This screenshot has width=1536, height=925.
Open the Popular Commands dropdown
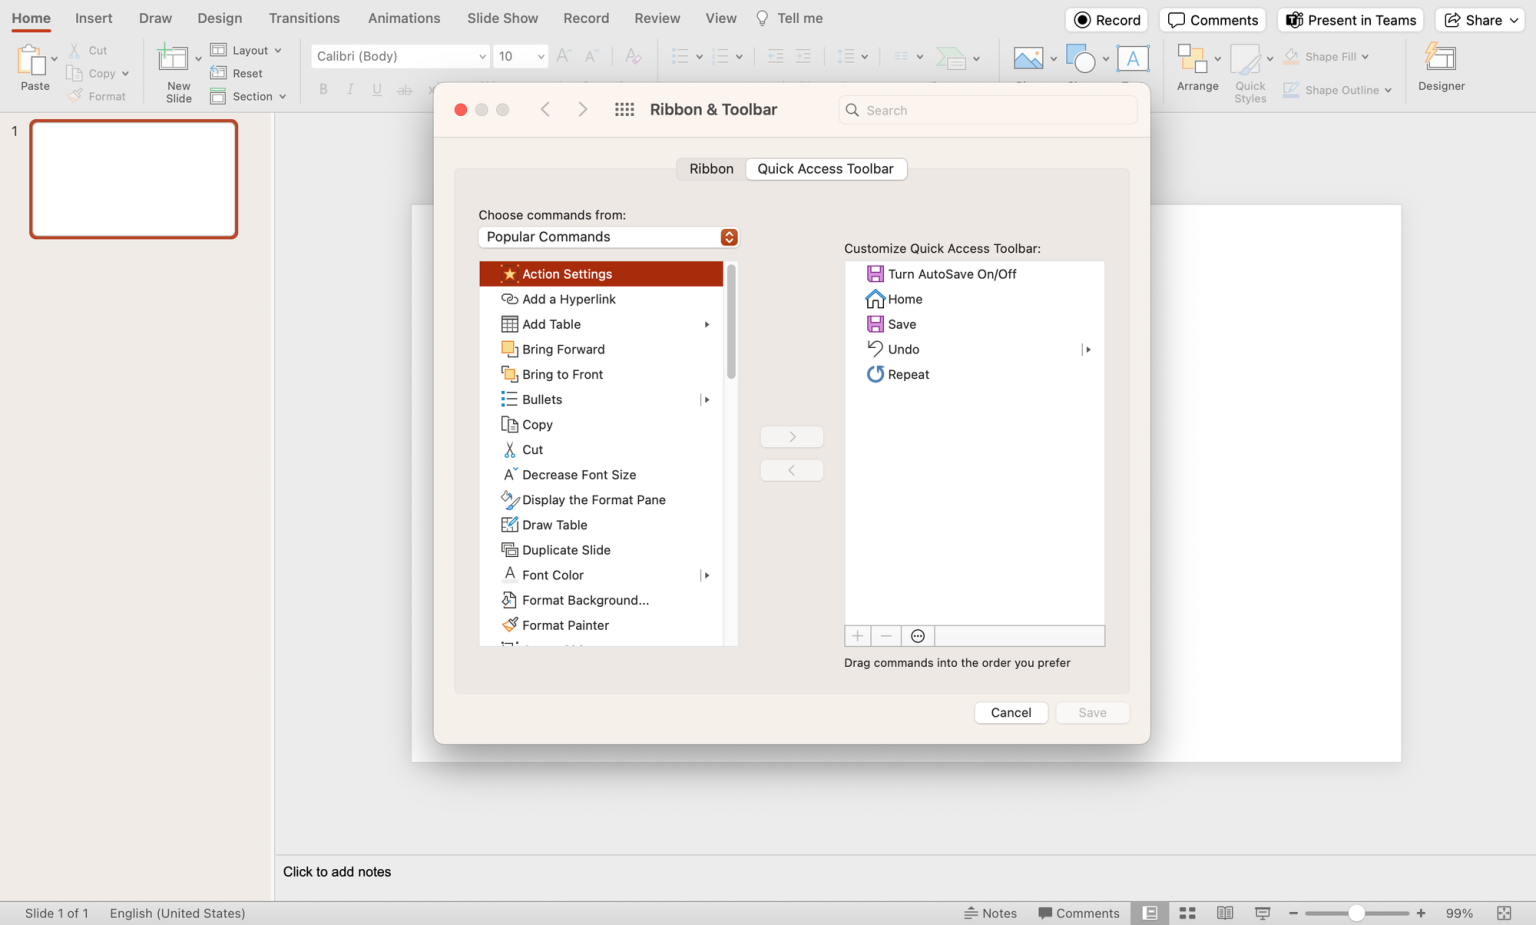coord(608,237)
